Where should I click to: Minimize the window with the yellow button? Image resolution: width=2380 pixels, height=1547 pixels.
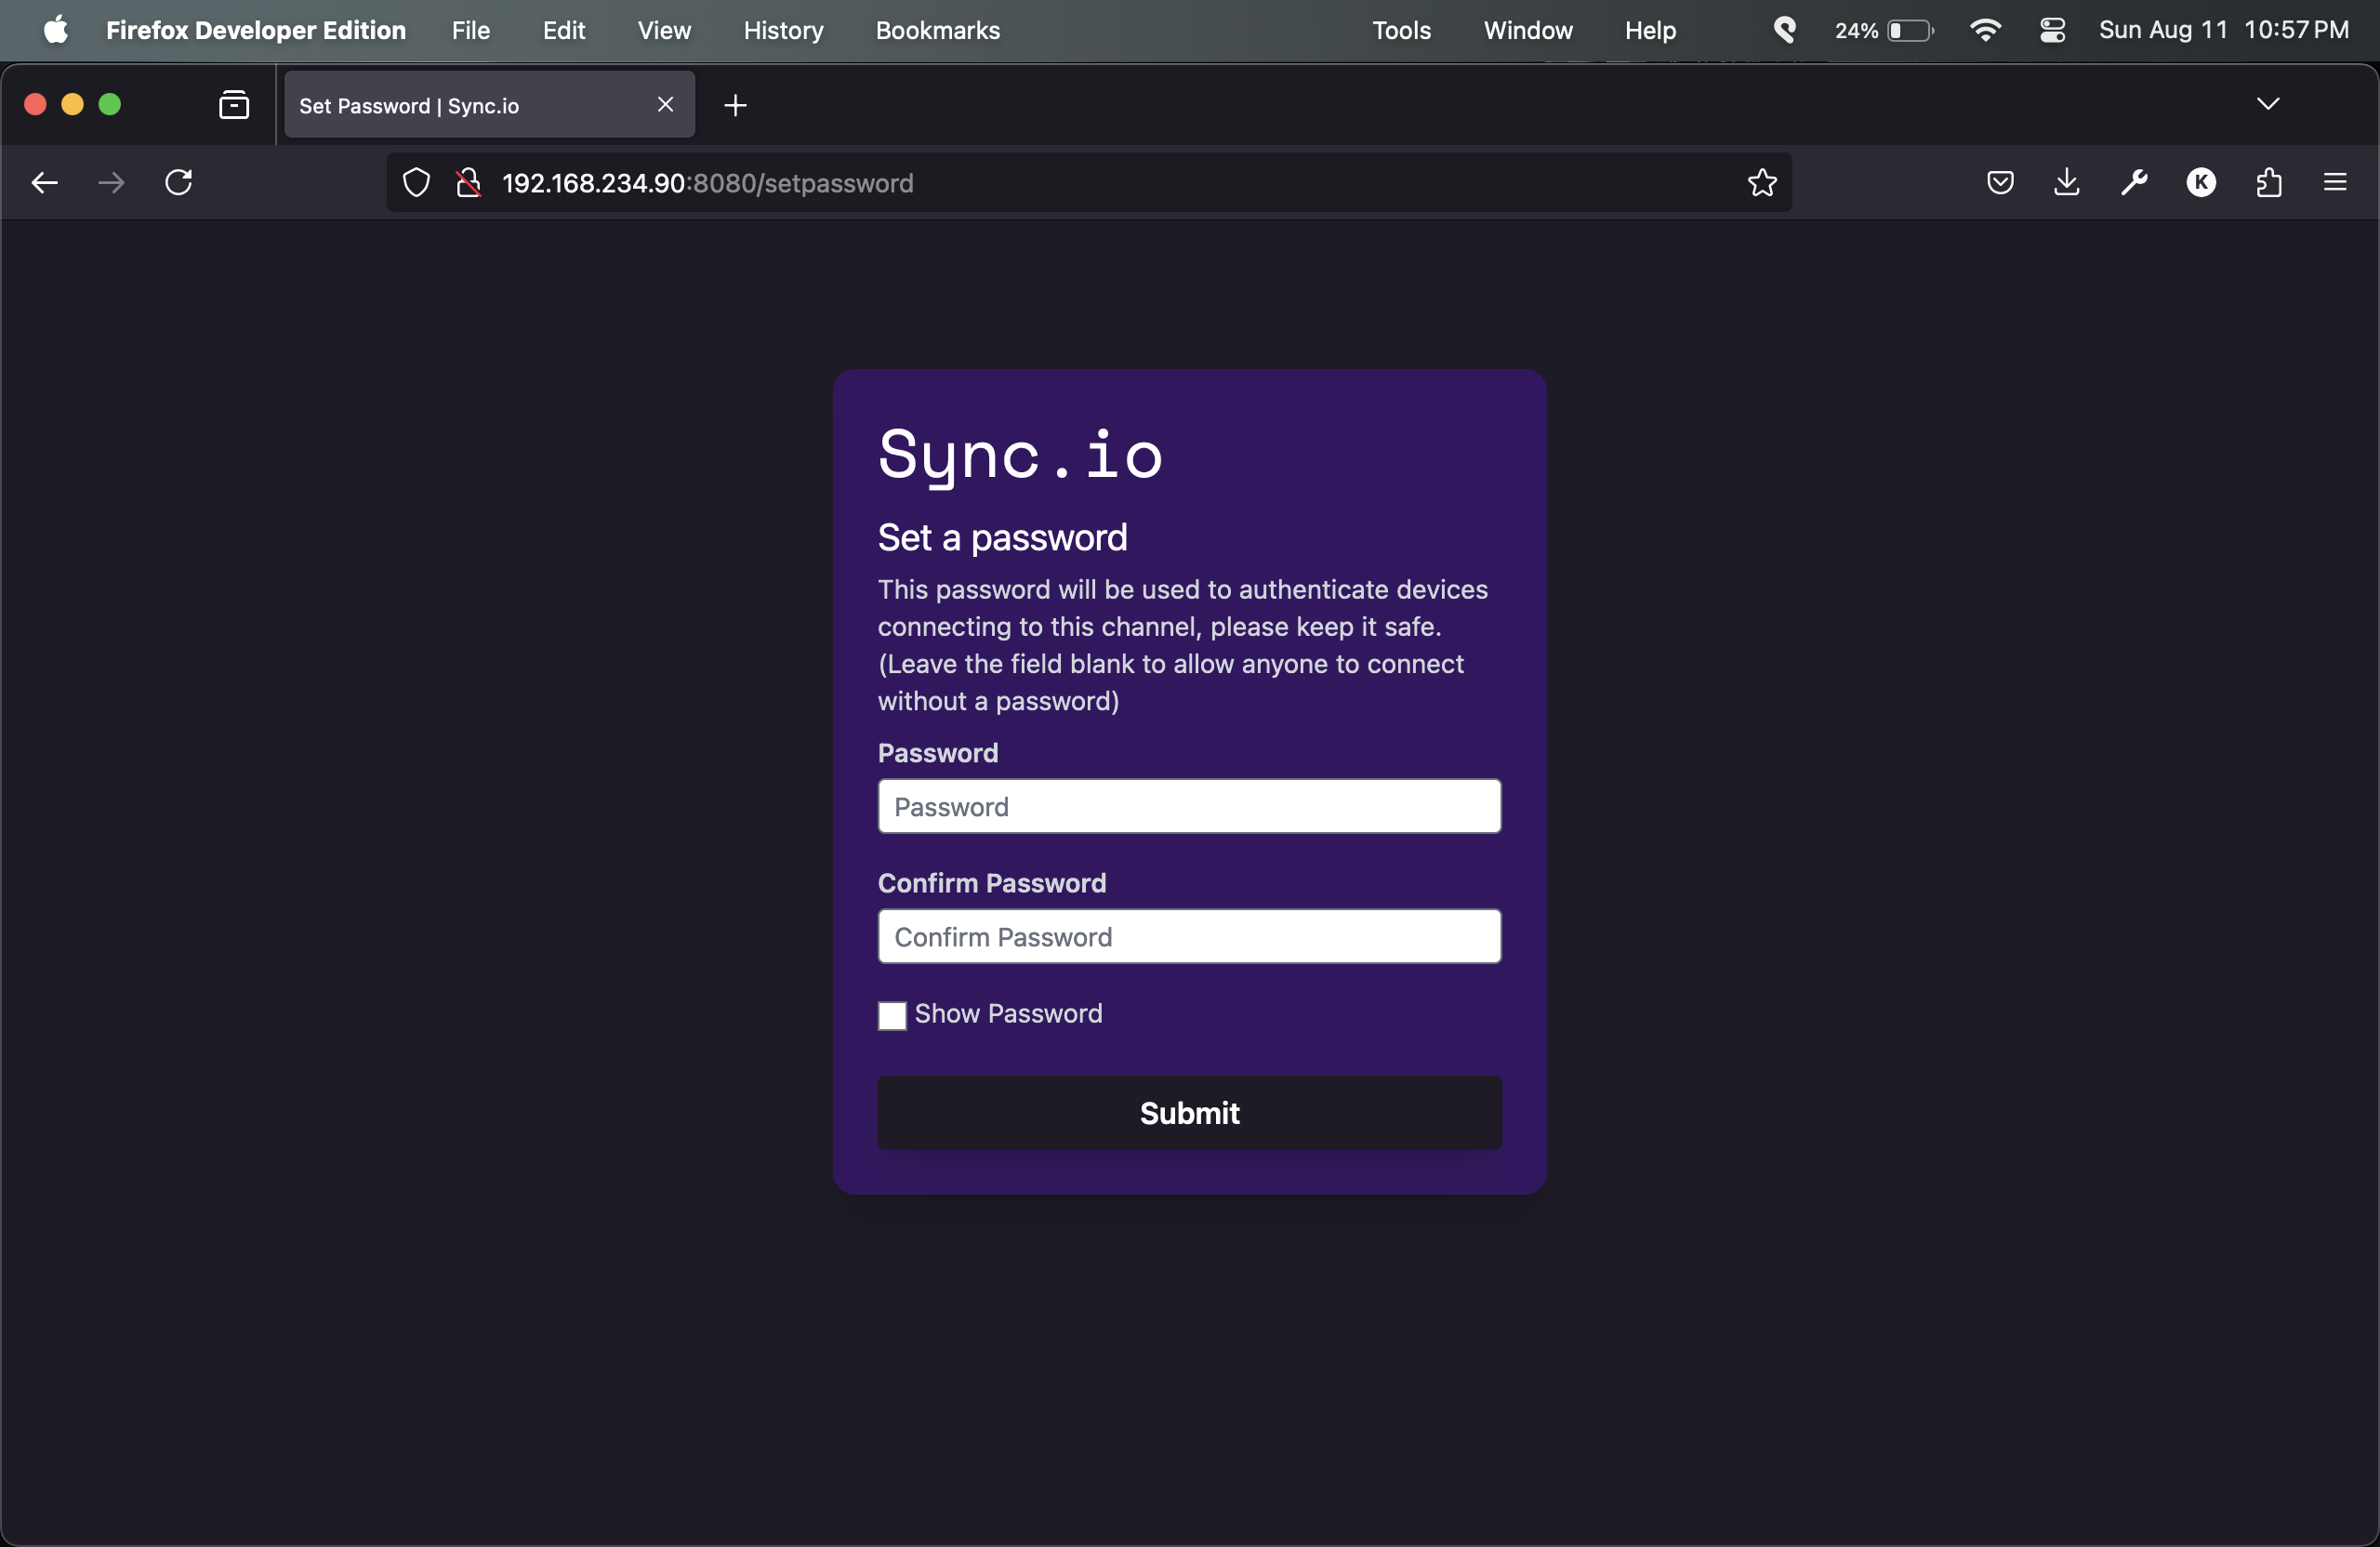pos(72,104)
